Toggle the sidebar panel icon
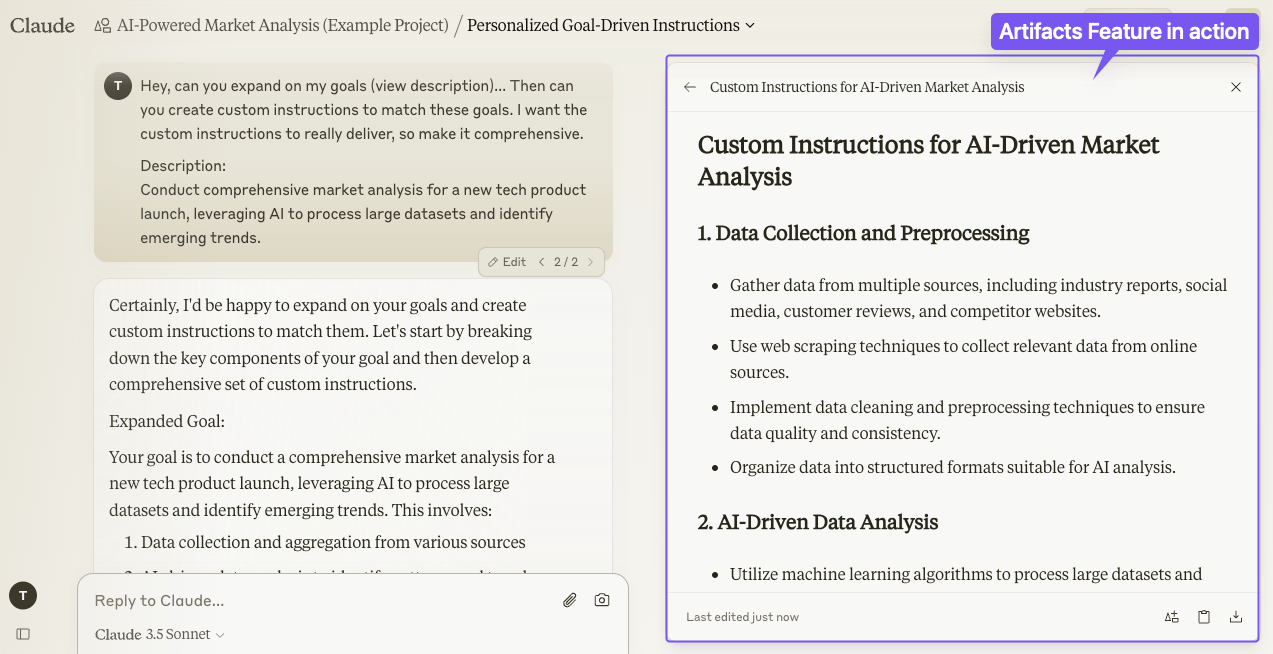 tap(23, 634)
